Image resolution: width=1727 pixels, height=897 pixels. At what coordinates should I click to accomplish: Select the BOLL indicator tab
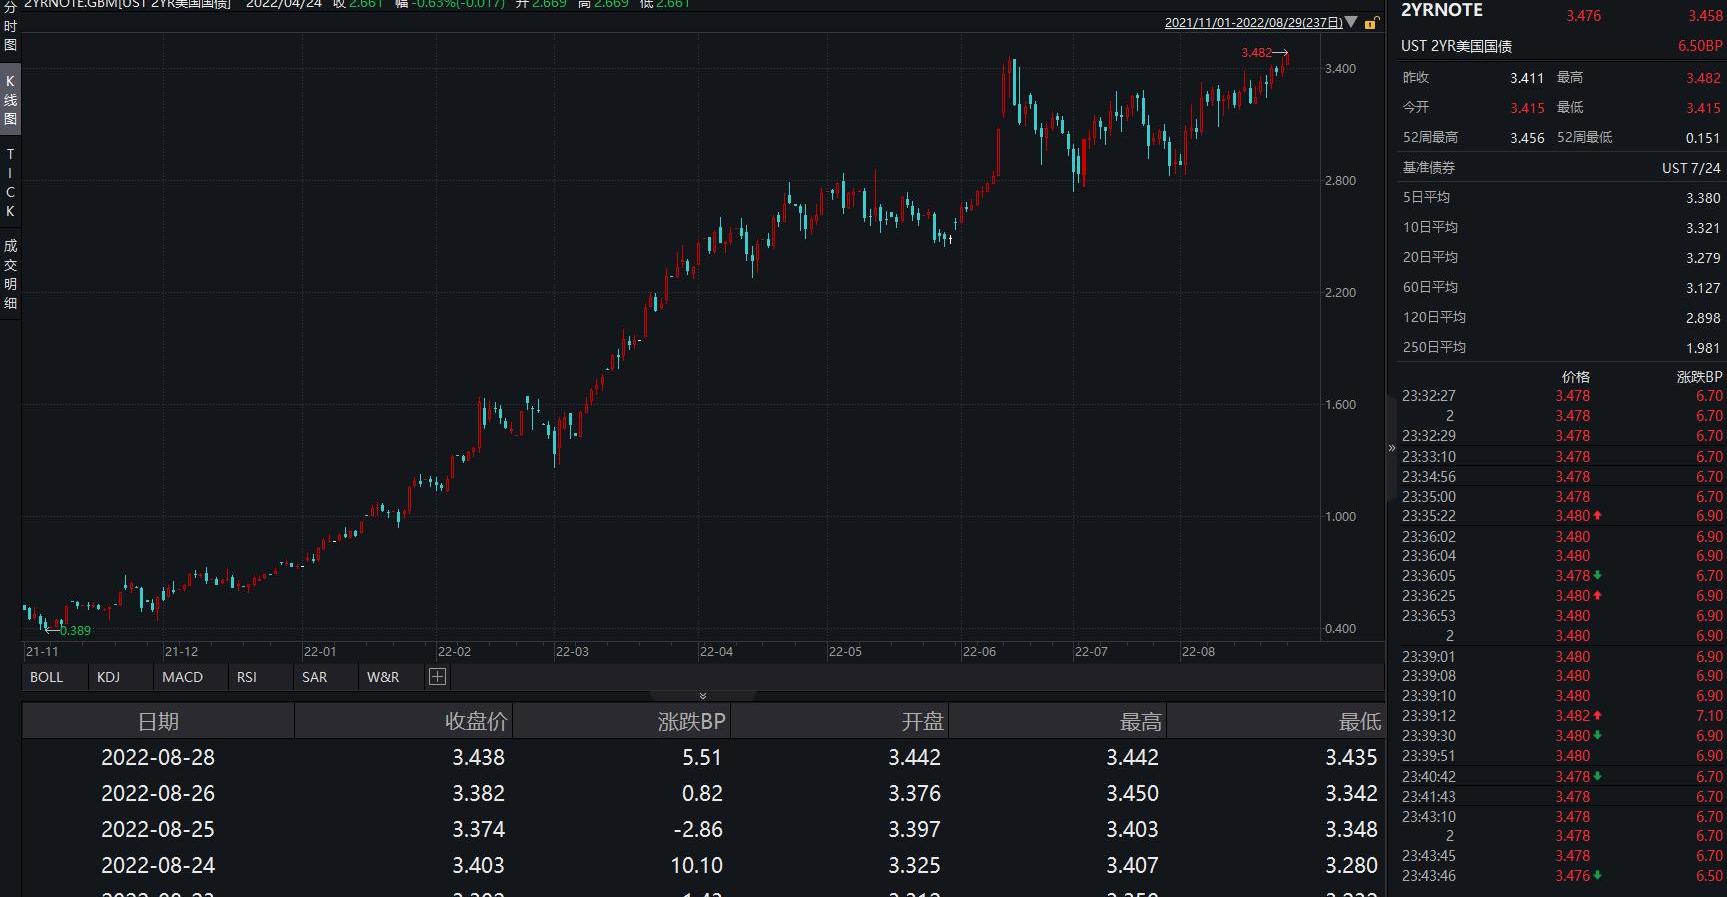tap(46, 677)
